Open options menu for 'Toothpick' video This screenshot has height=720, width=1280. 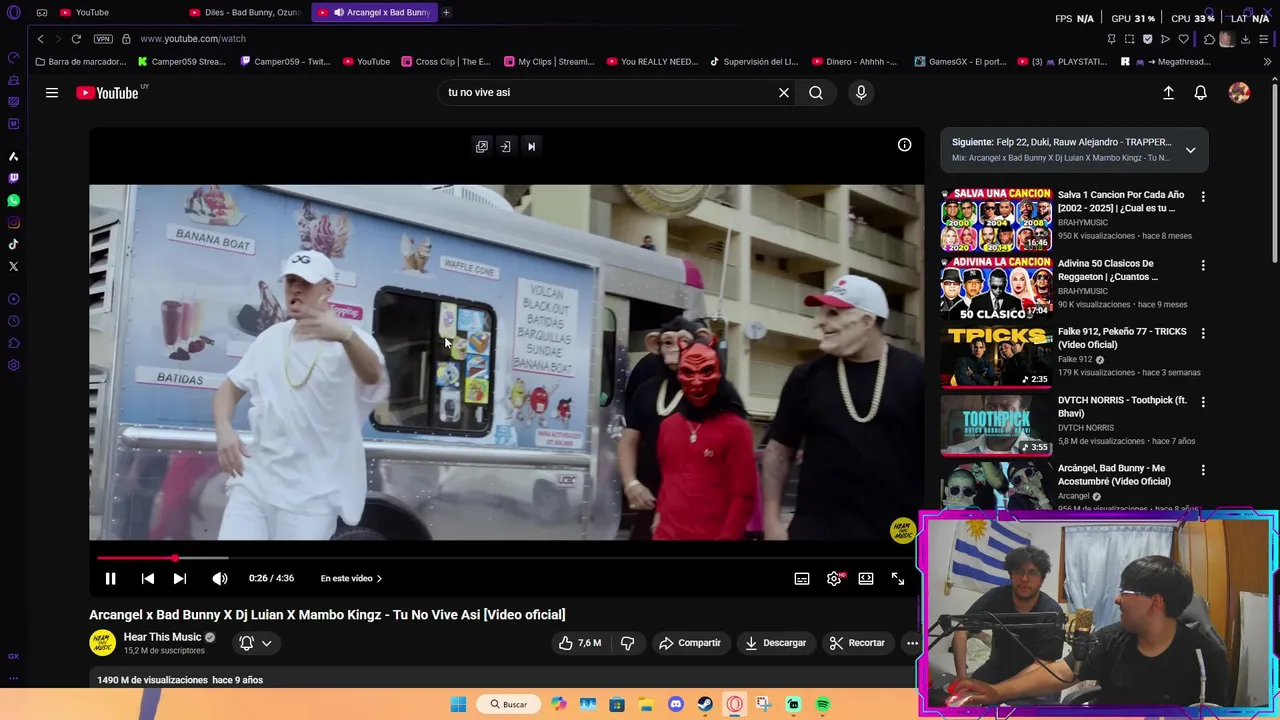point(1203,402)
